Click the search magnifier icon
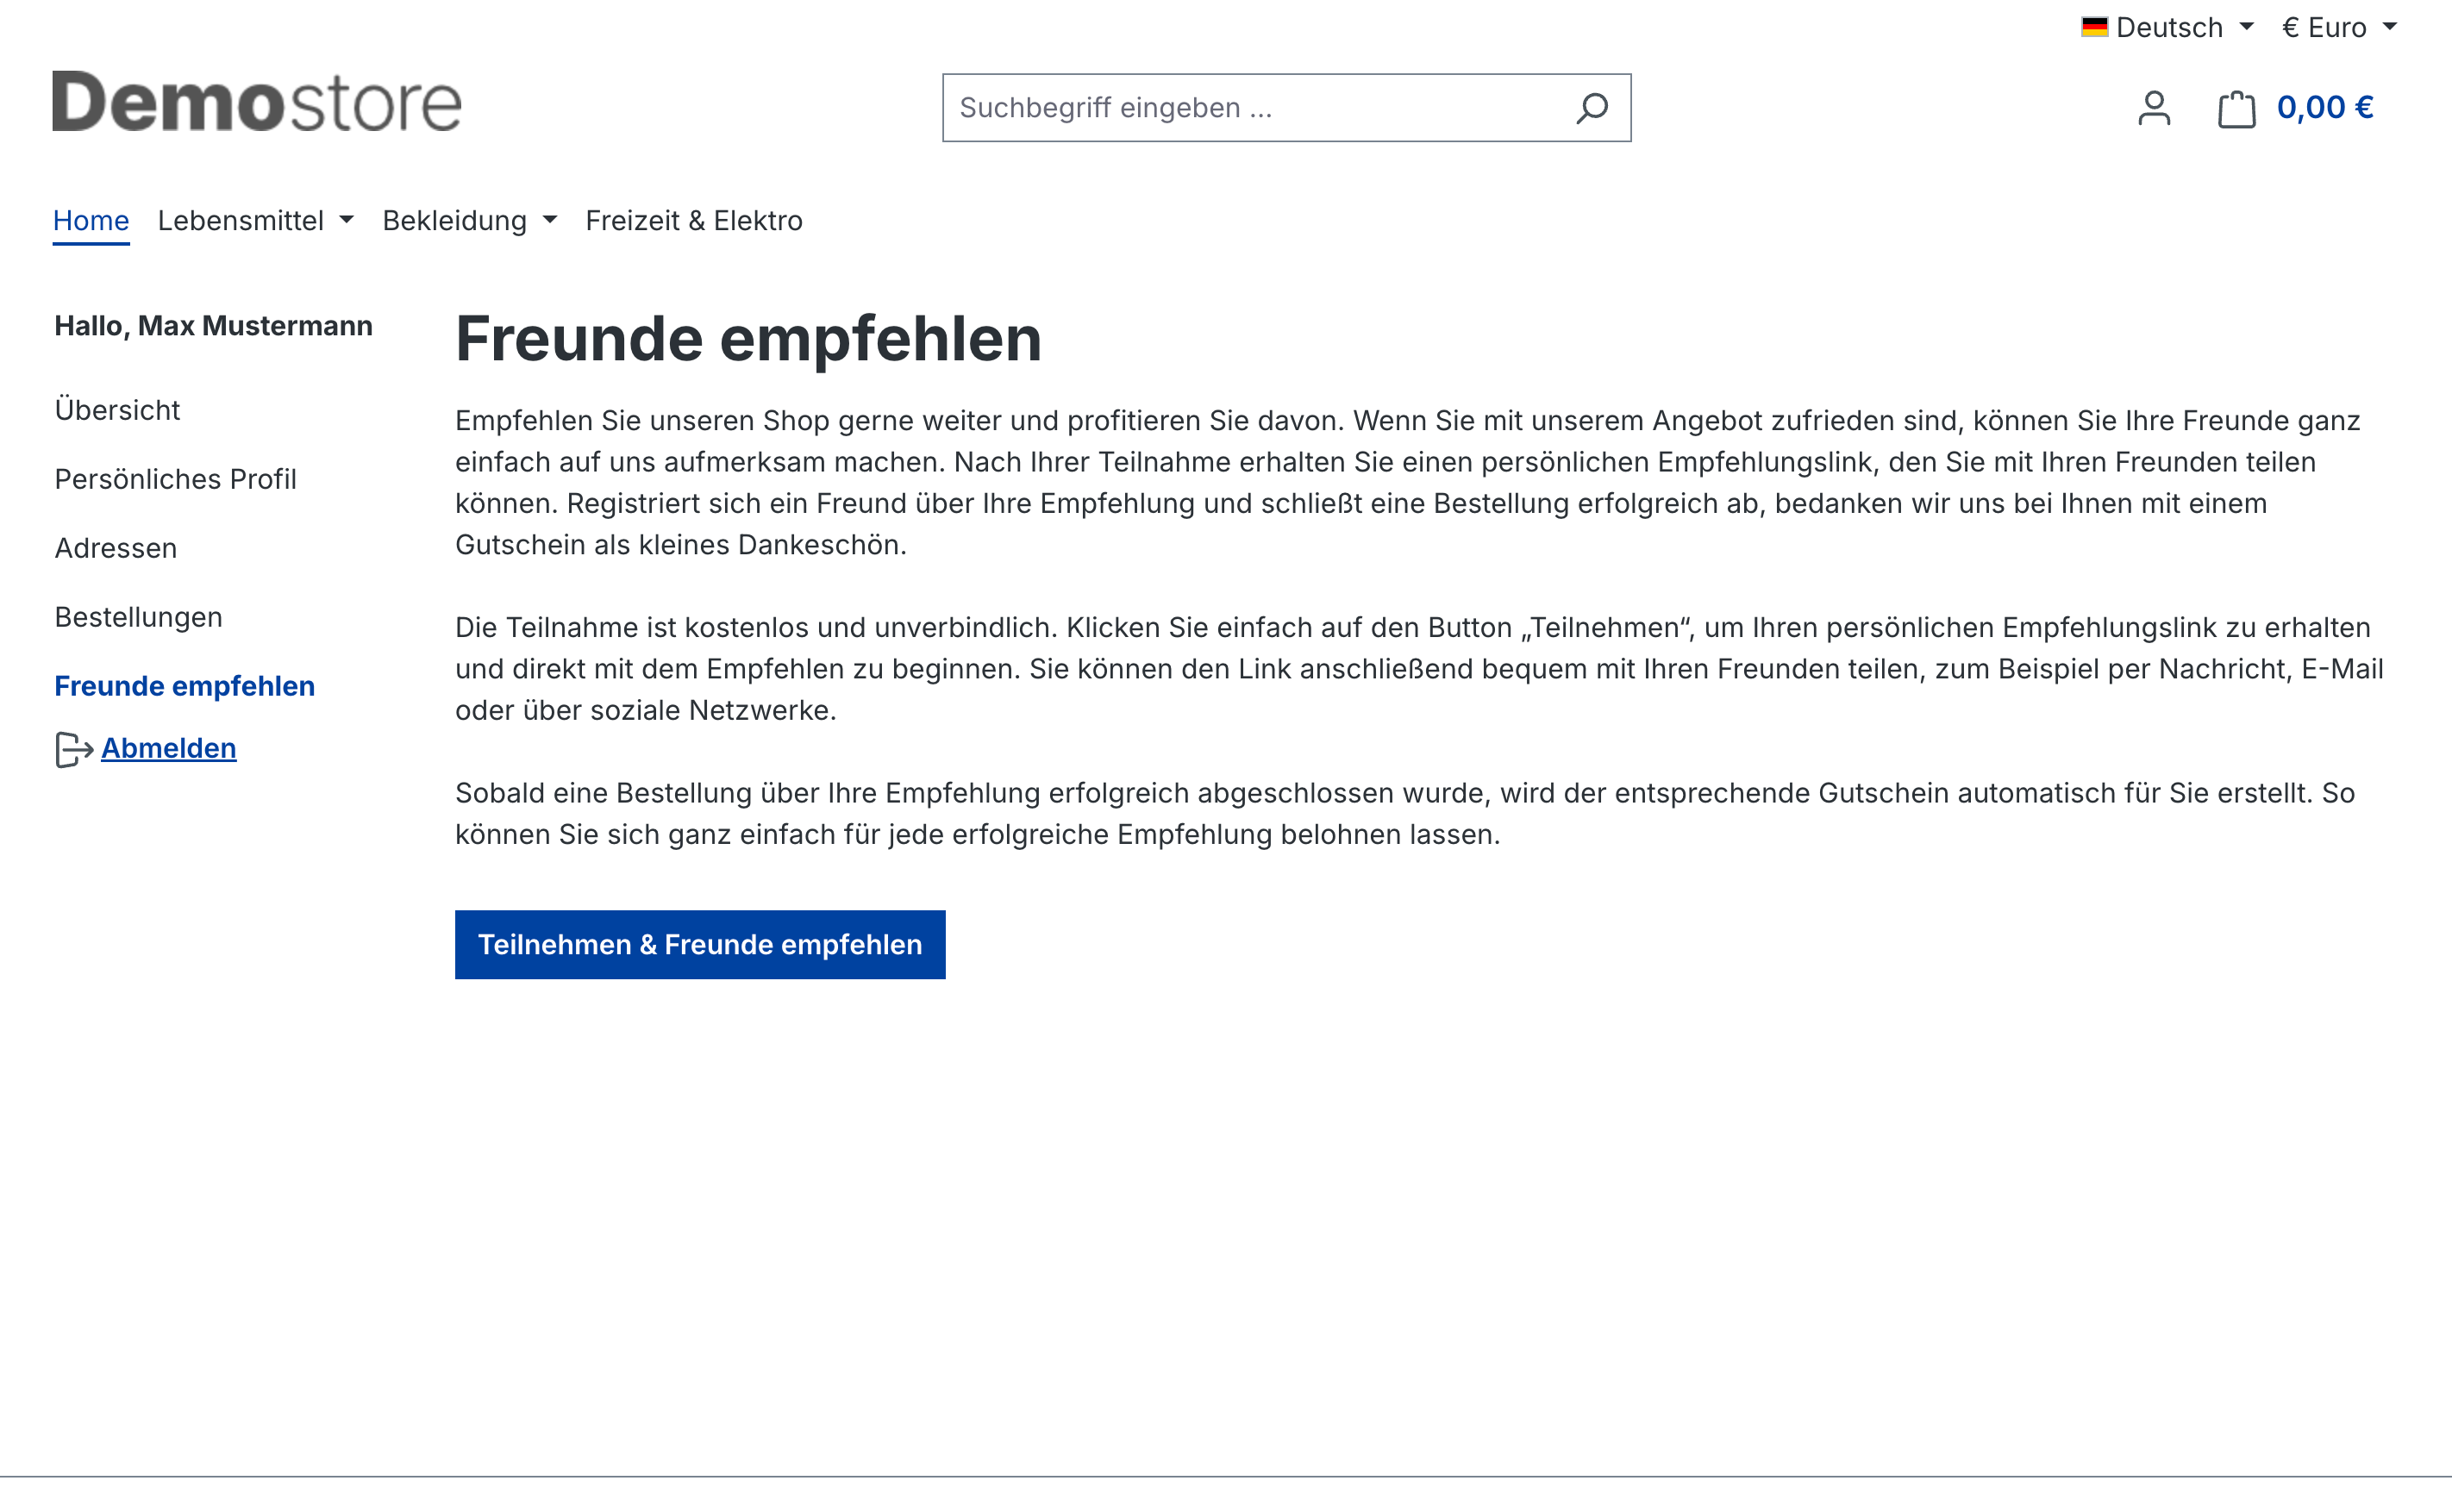This screenshot has height=1512, width=2452. [1591, 108]
